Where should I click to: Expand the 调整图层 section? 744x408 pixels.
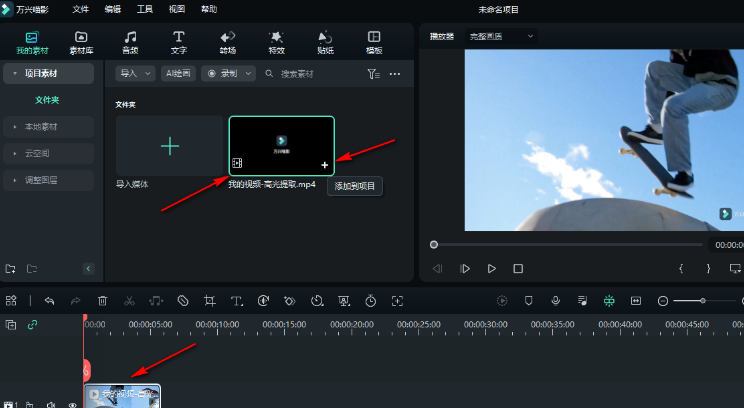tap(48, 180)
